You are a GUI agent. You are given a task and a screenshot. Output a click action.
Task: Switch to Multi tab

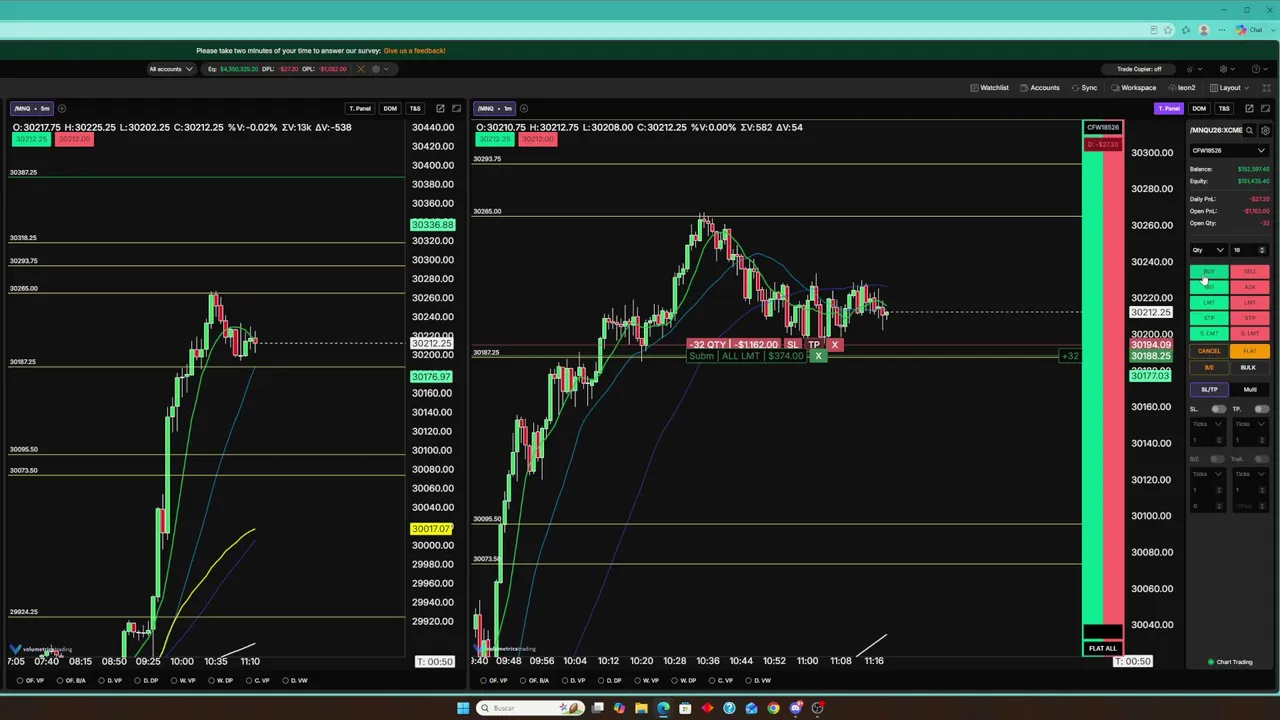tap(1250, 389)
